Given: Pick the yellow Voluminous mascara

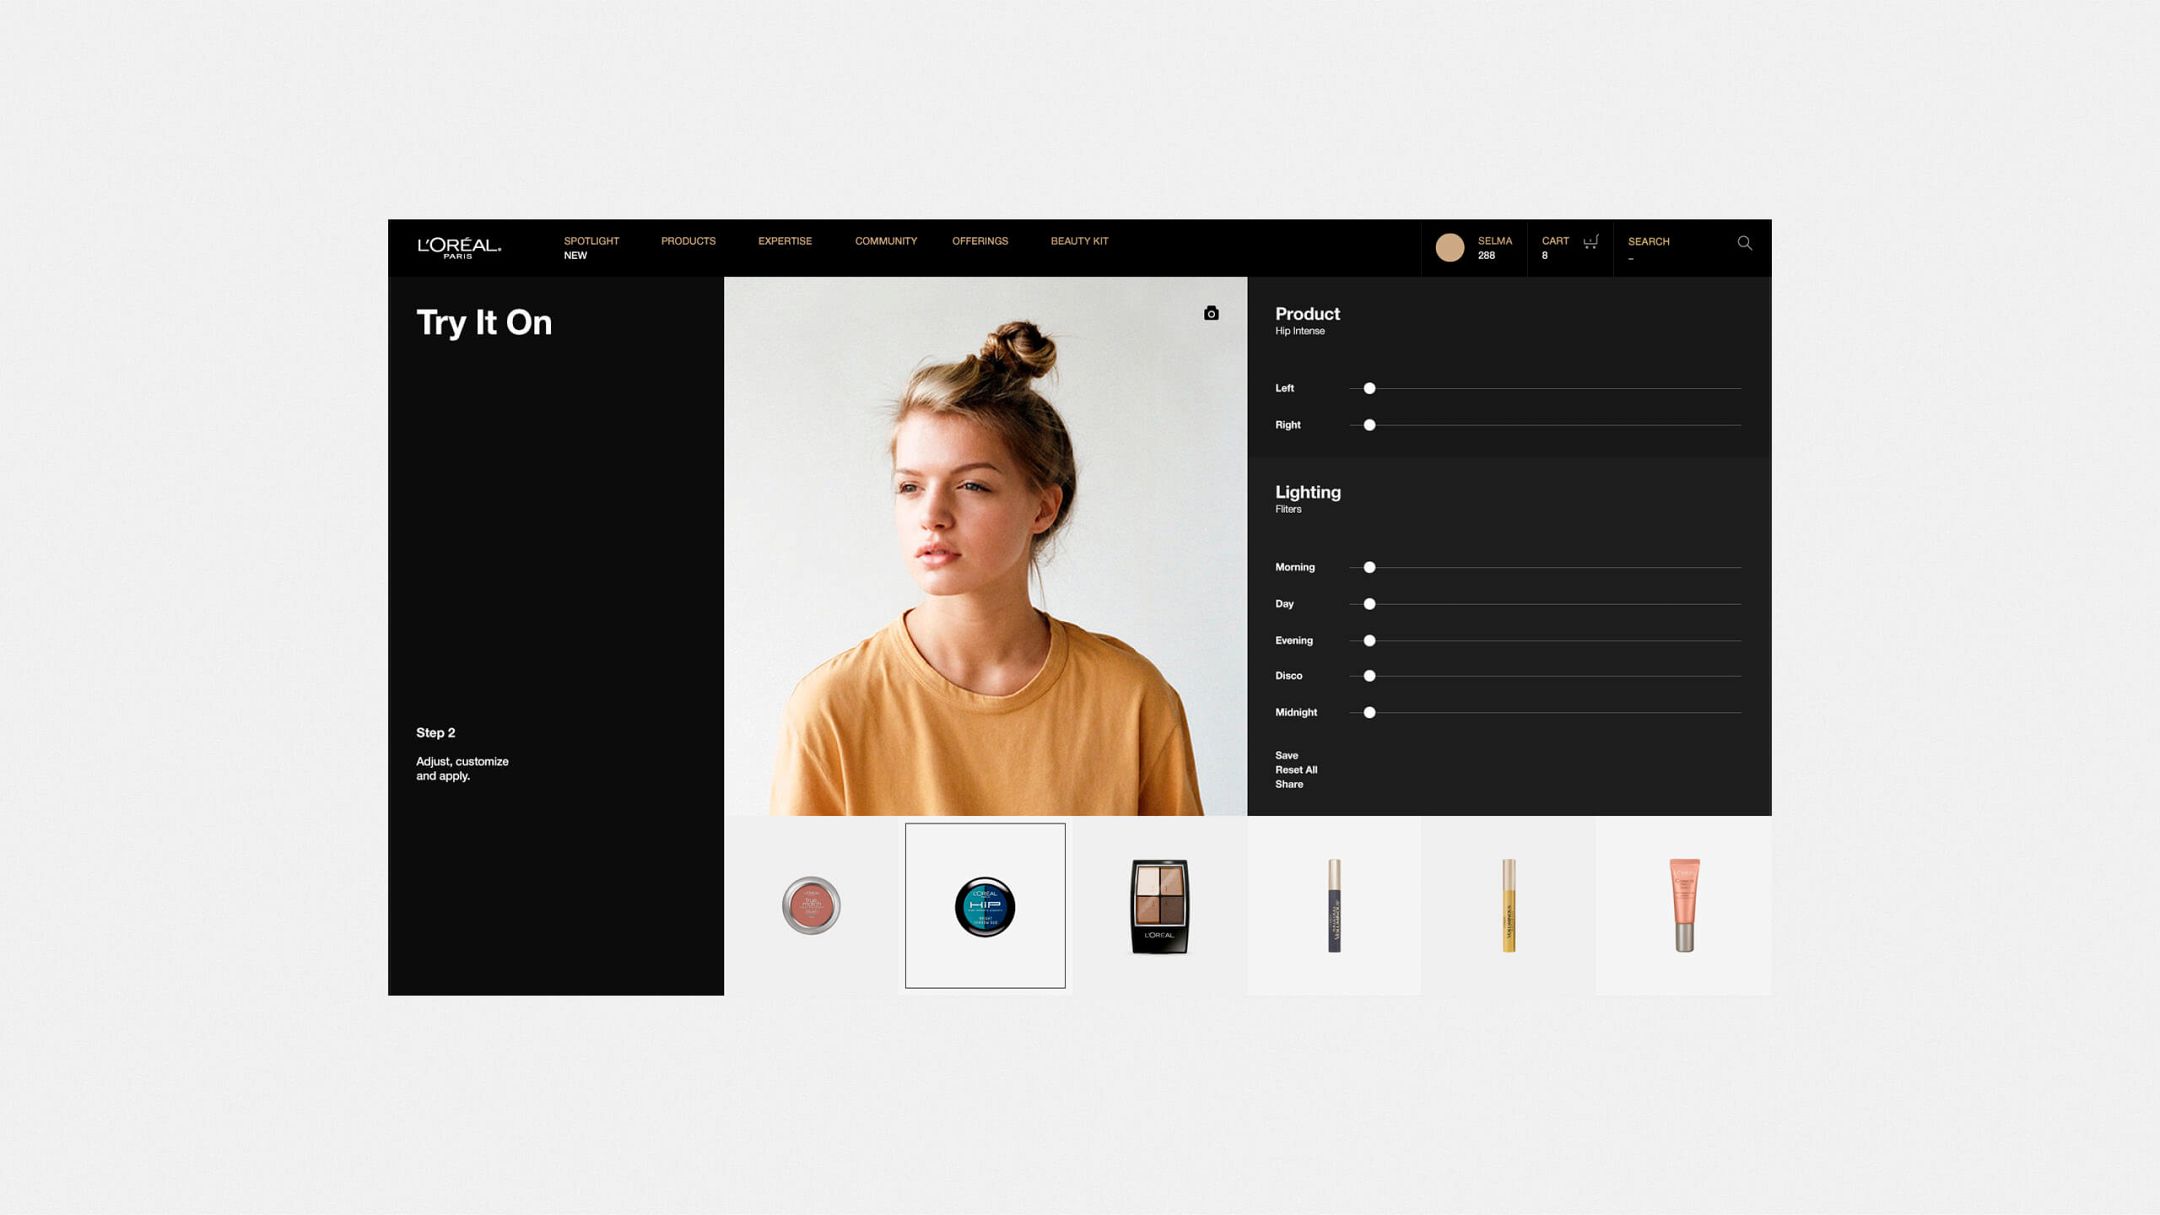Looking at the screenshot, I should click(1508, 906).
